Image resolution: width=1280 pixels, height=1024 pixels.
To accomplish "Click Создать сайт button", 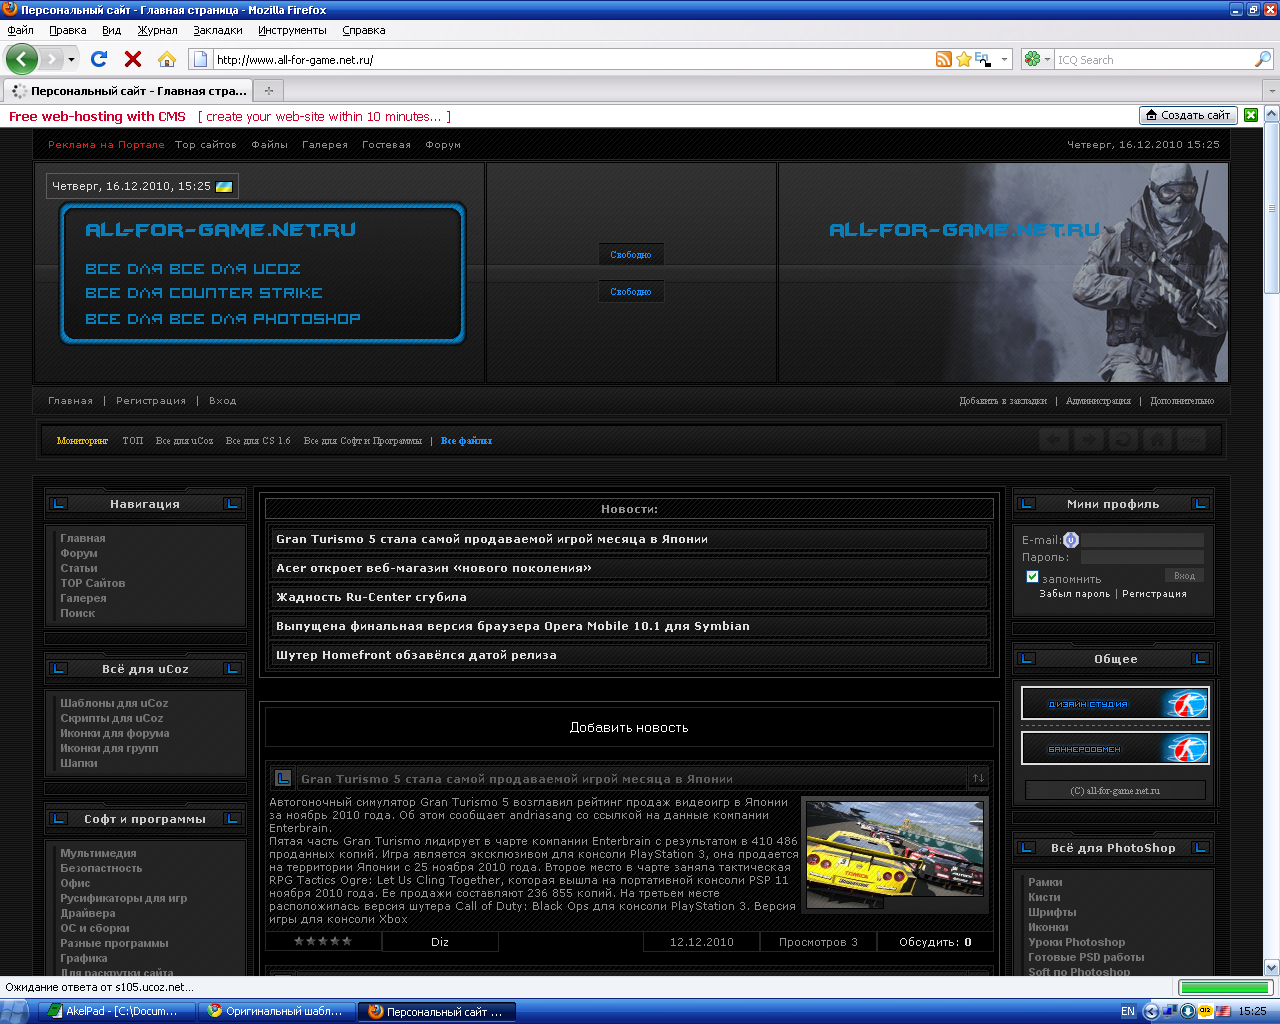I will coord(1188,115).
